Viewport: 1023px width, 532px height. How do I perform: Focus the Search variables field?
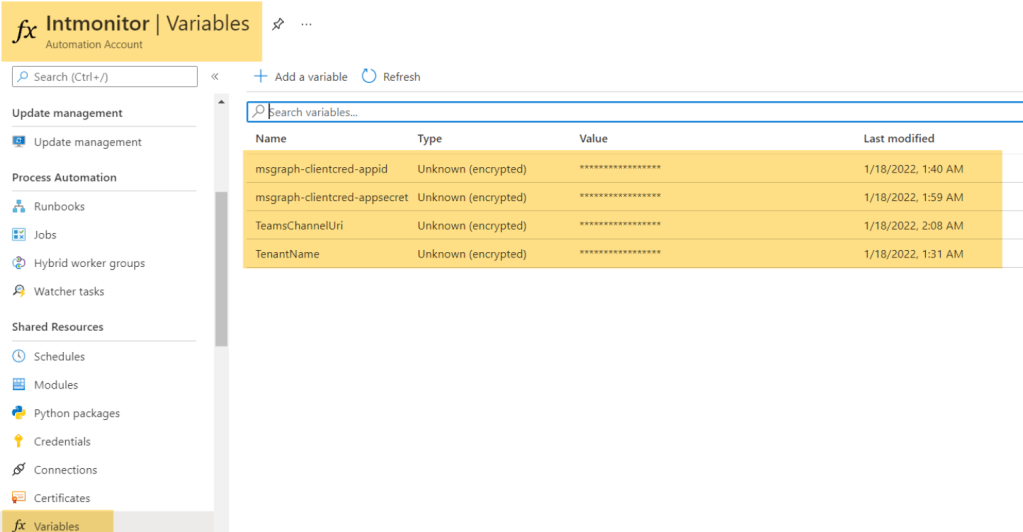640,112
